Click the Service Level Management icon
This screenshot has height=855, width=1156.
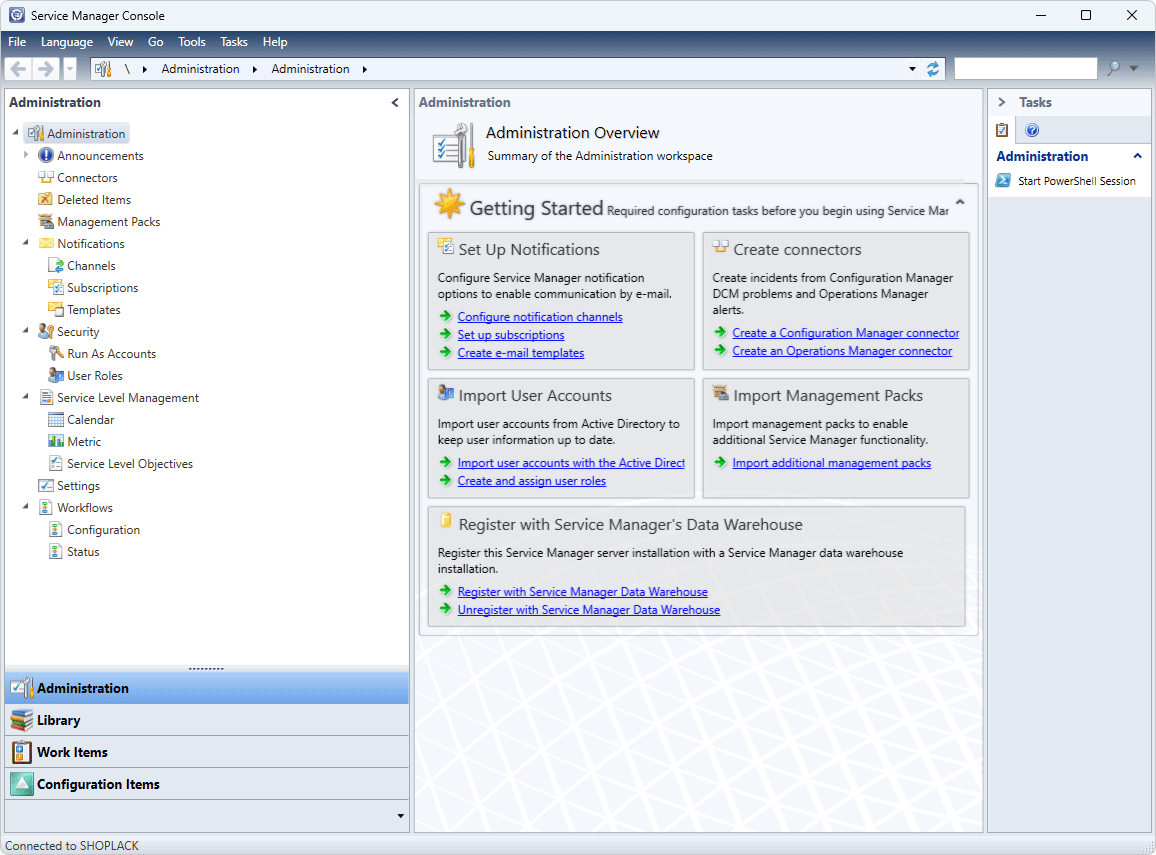tap(46, 397)
